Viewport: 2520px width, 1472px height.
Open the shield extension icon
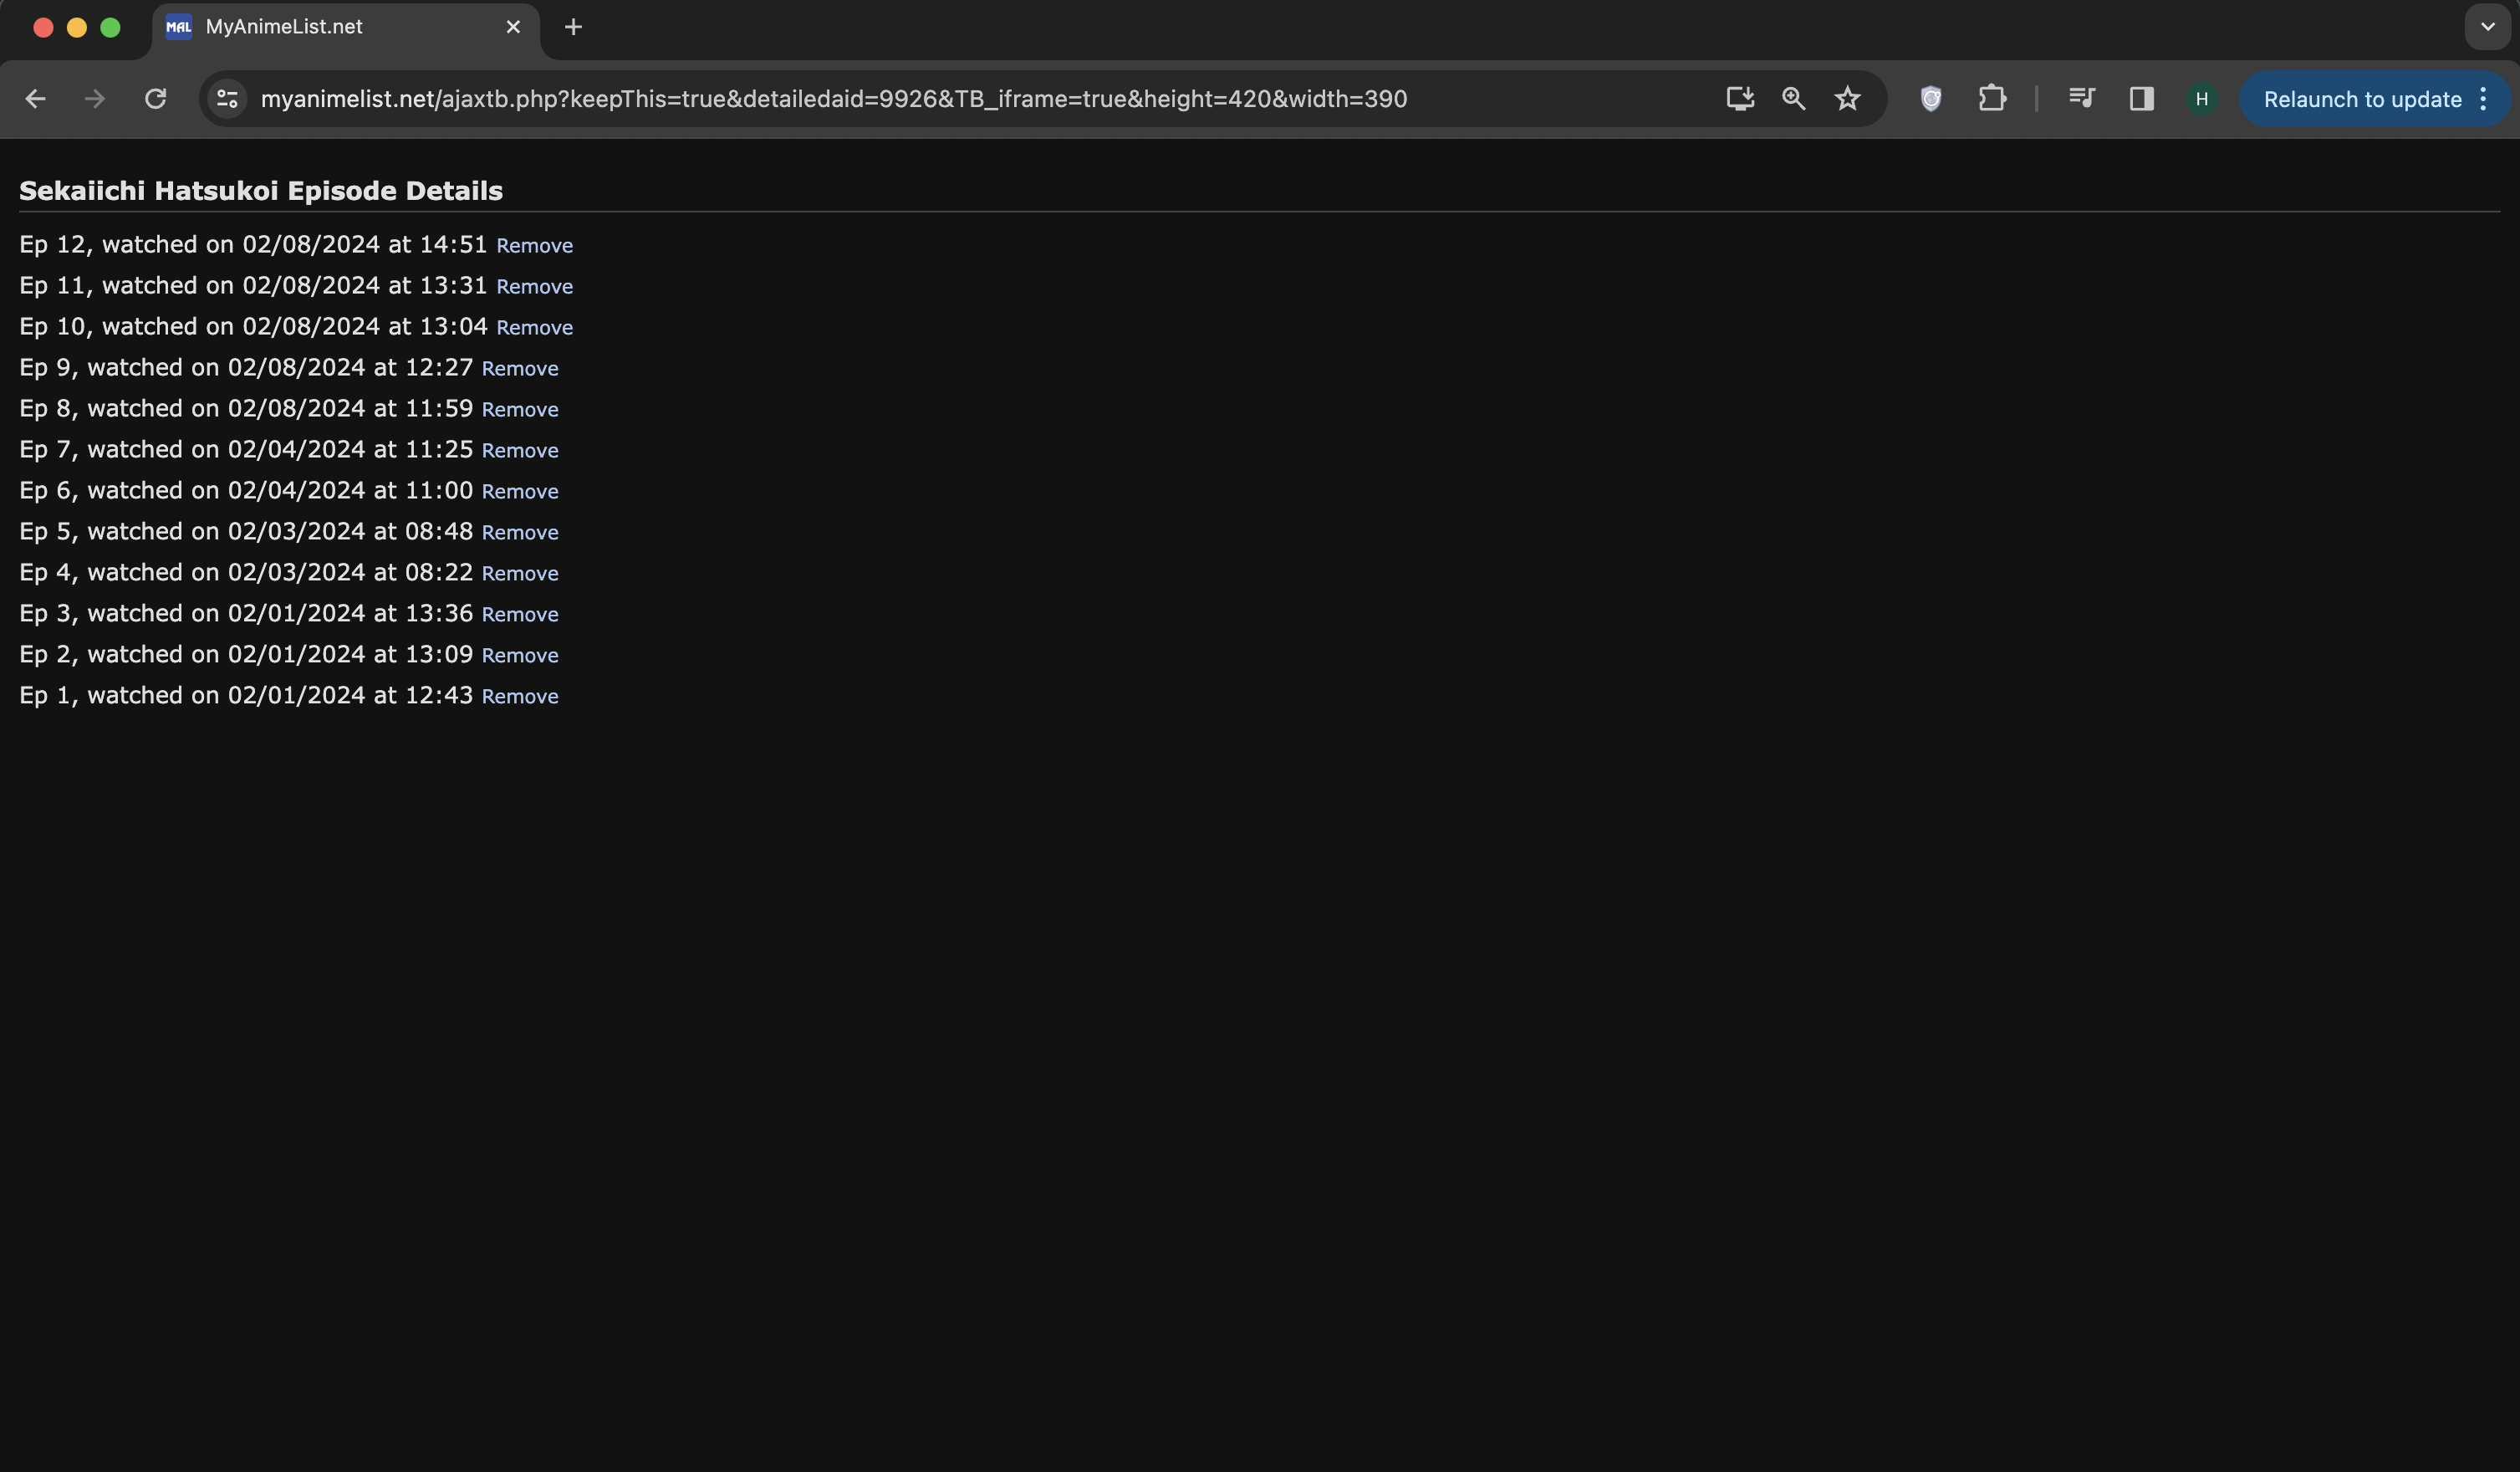1931,99
